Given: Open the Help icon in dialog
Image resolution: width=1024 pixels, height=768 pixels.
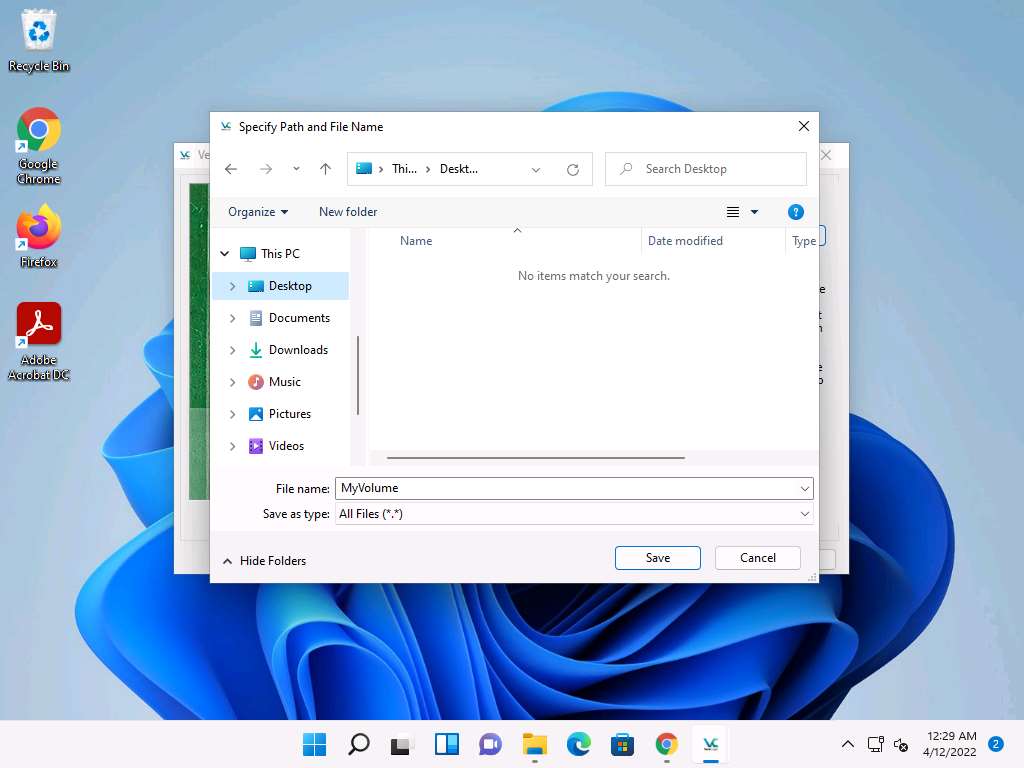Looking at the screenshot, I should (796, 212).
